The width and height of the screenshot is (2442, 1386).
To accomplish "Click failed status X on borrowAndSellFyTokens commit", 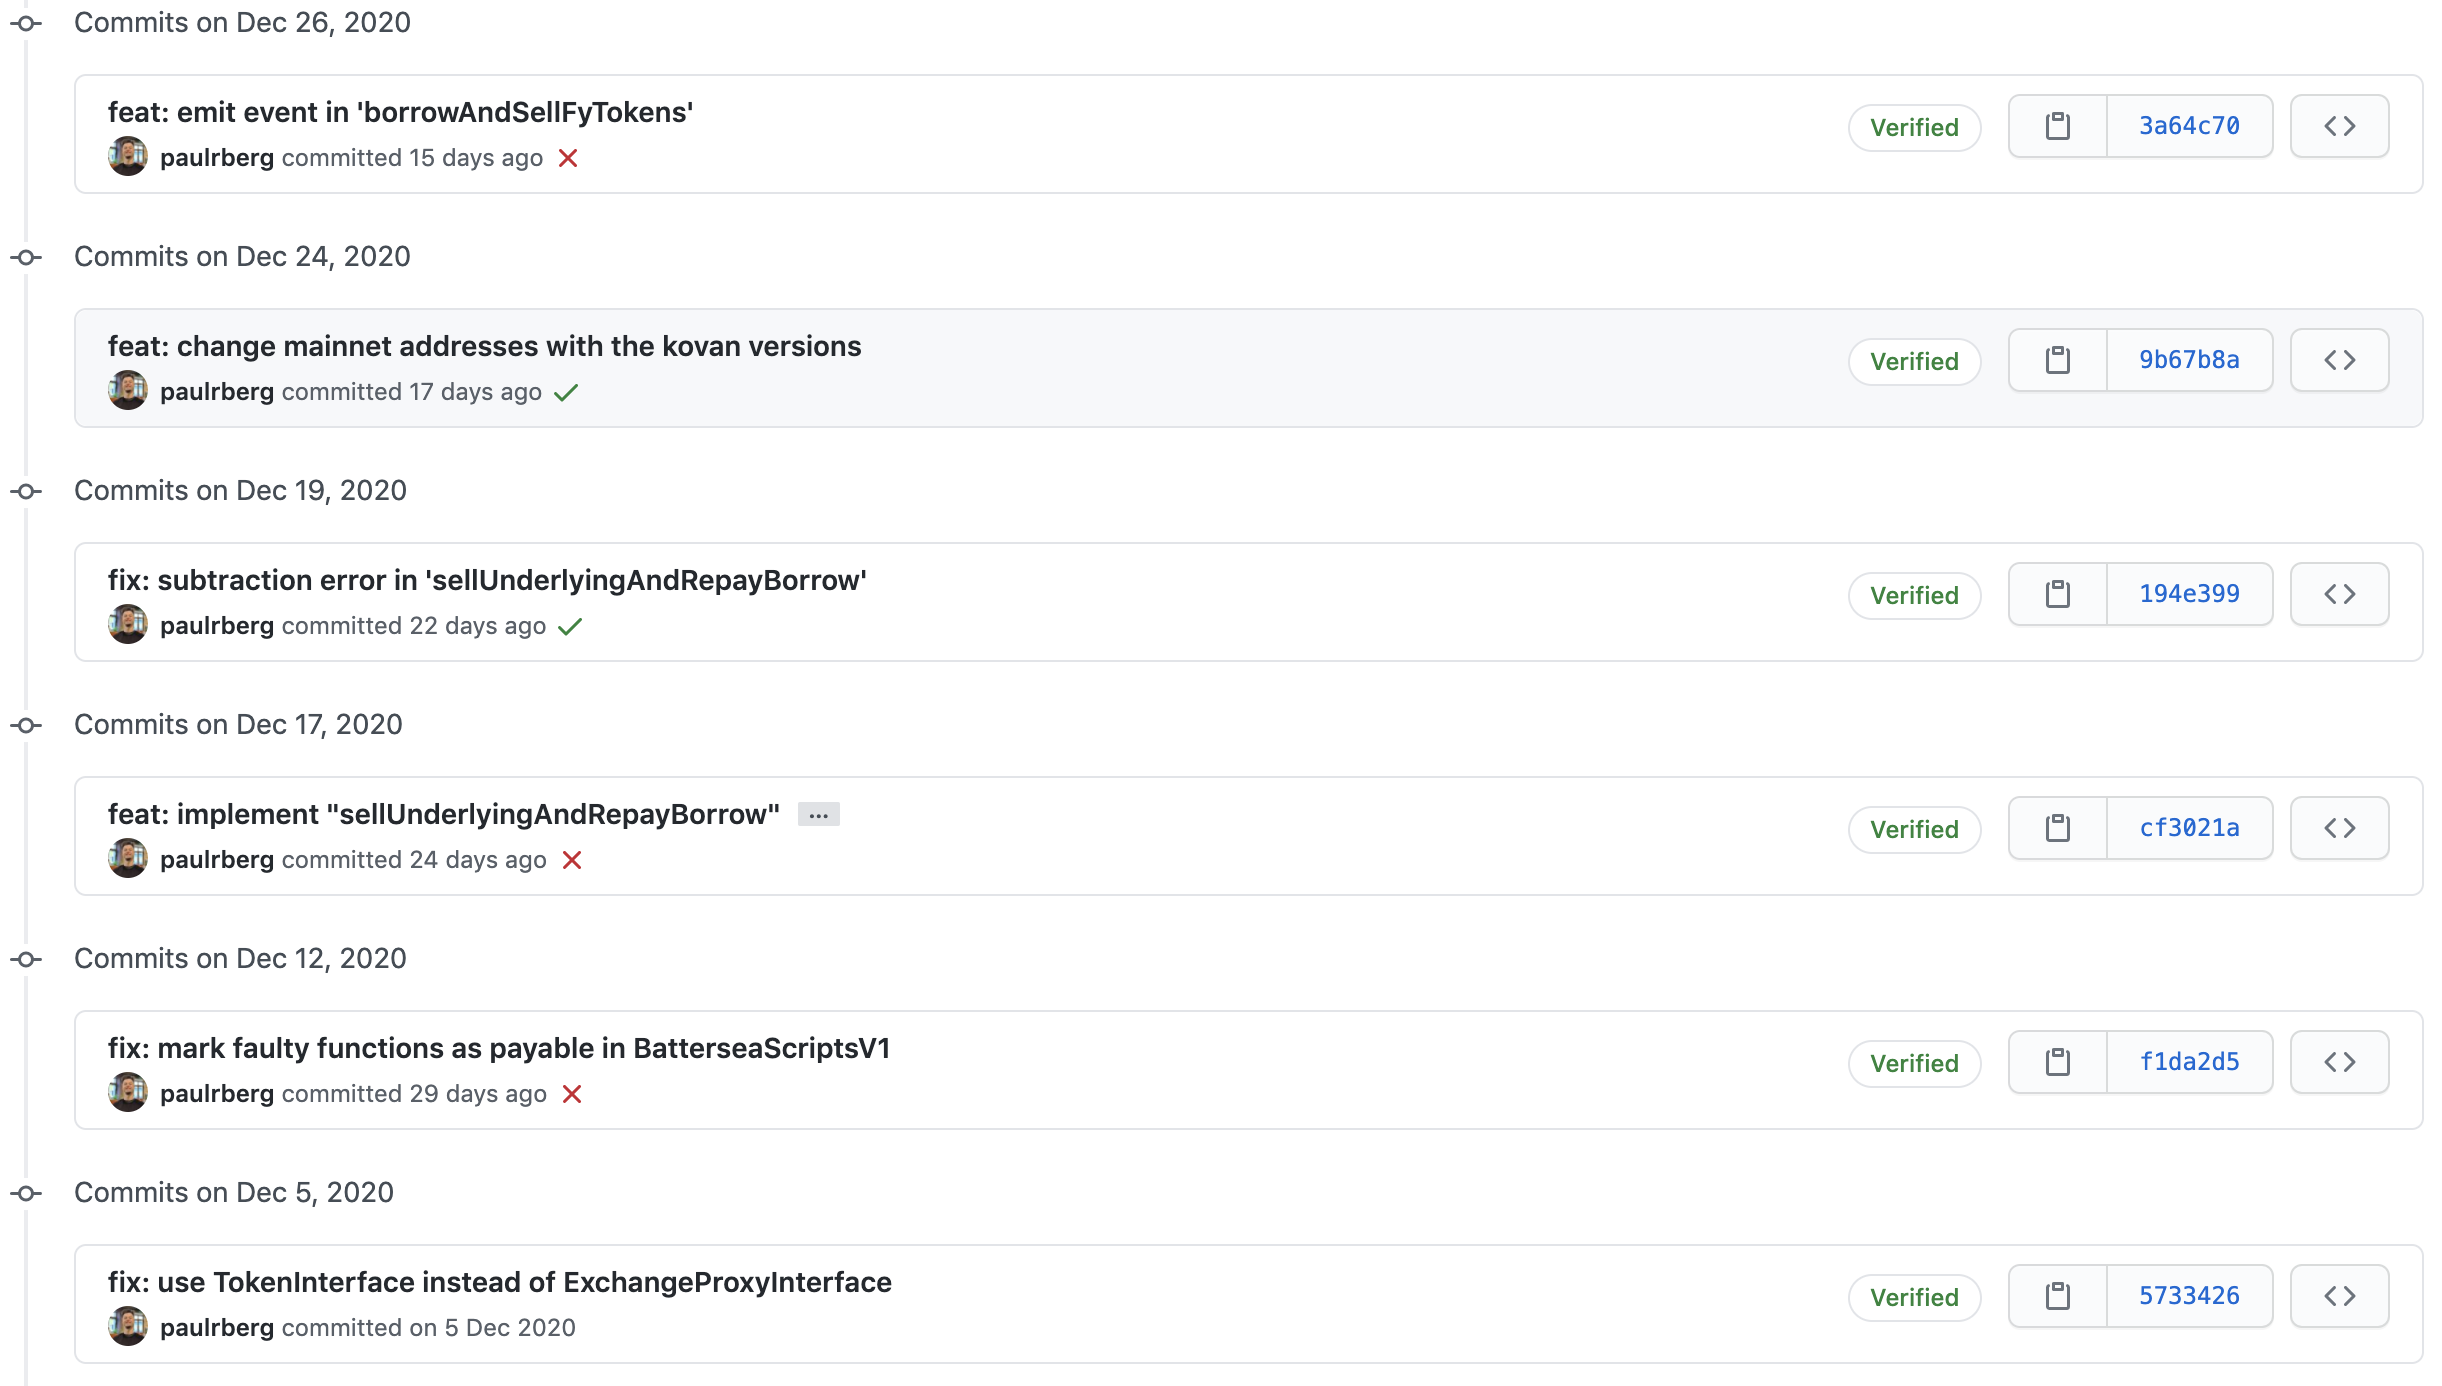I will (x=568, y=158).
